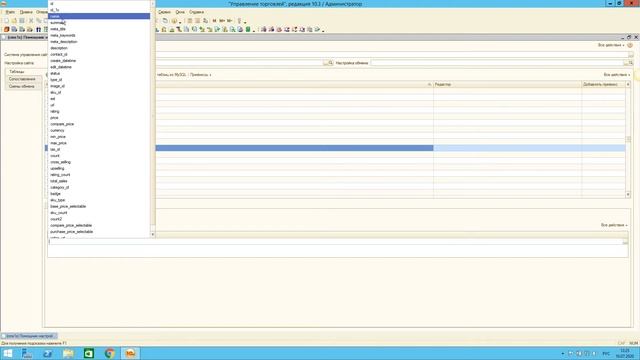
Task: Choose 'contact_id' from the dropdown list
Action: click(59, 54)
